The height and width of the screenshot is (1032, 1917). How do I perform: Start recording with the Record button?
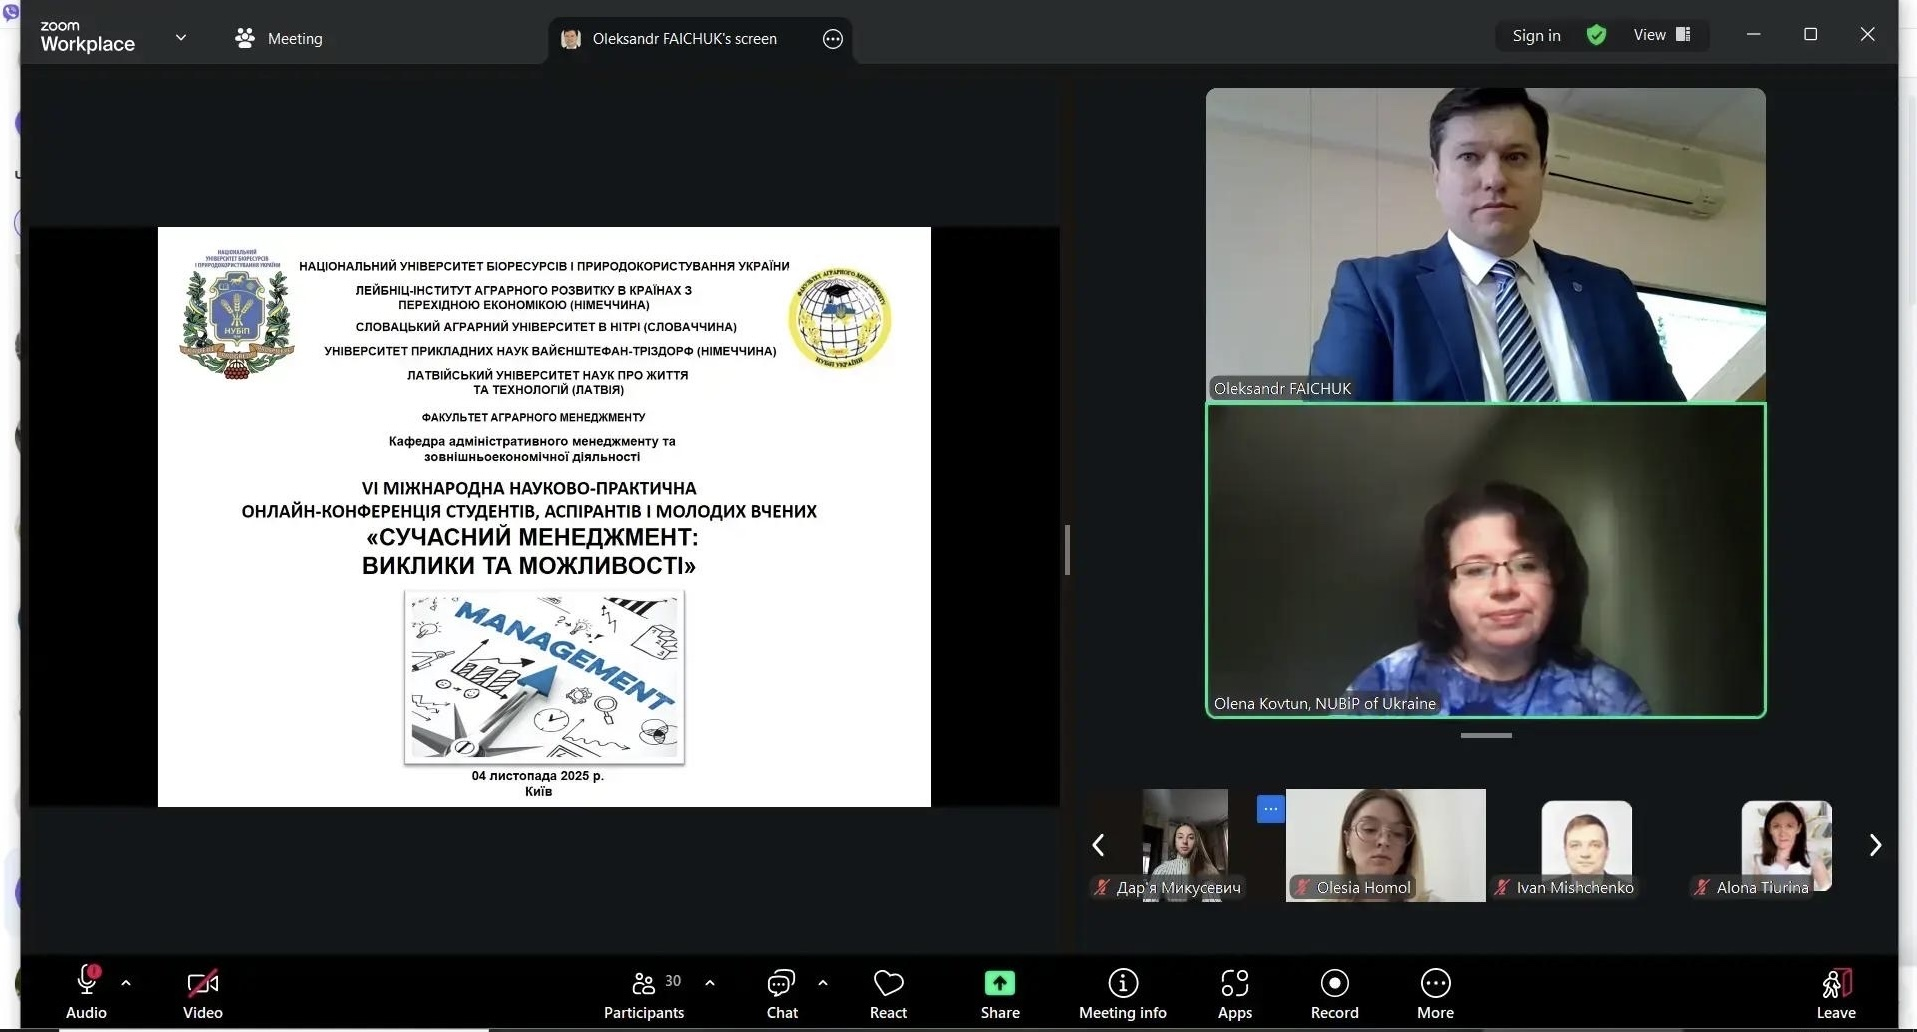[1335, 992]
